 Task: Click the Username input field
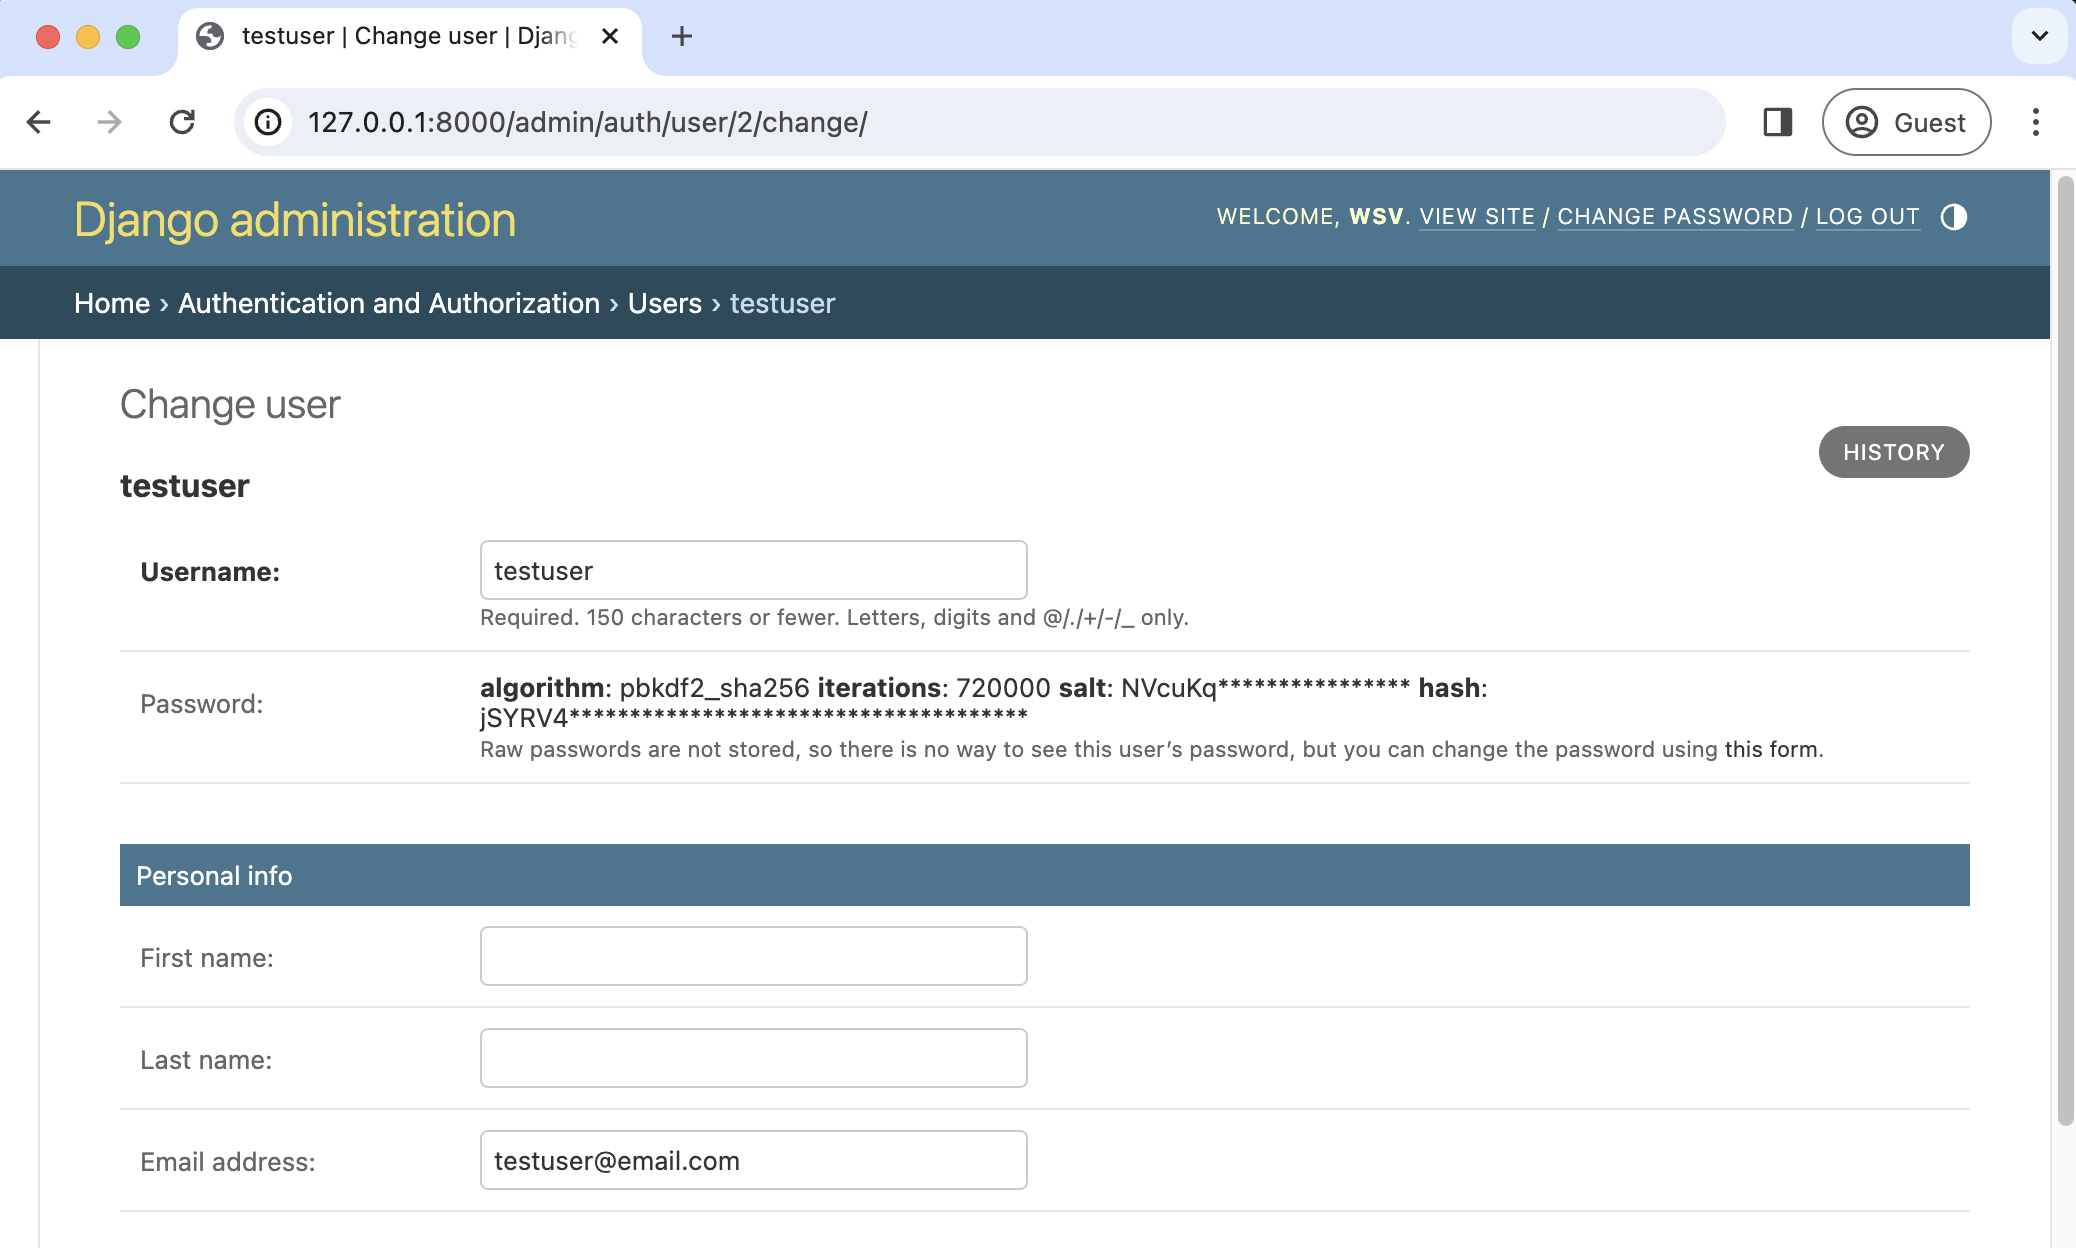[x=753, y=569]
